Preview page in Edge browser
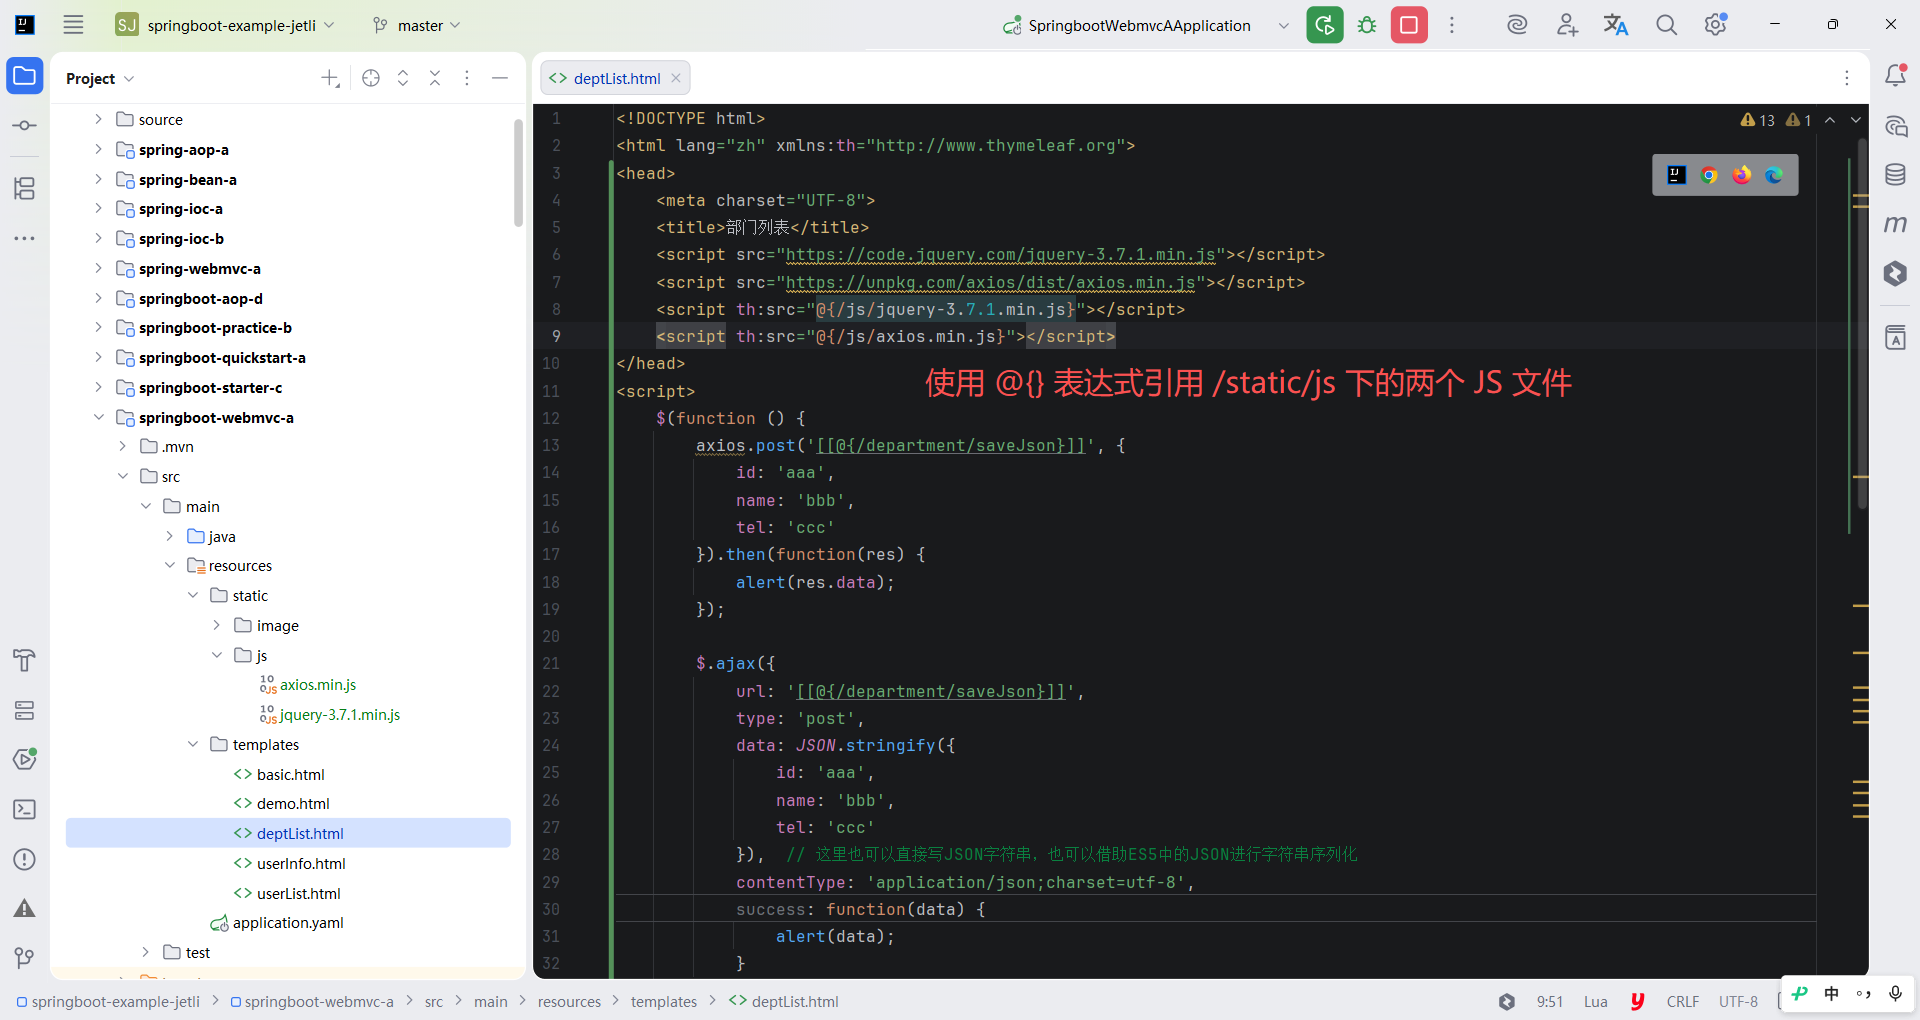The image size is (1920, 1020). point(1774,175)
